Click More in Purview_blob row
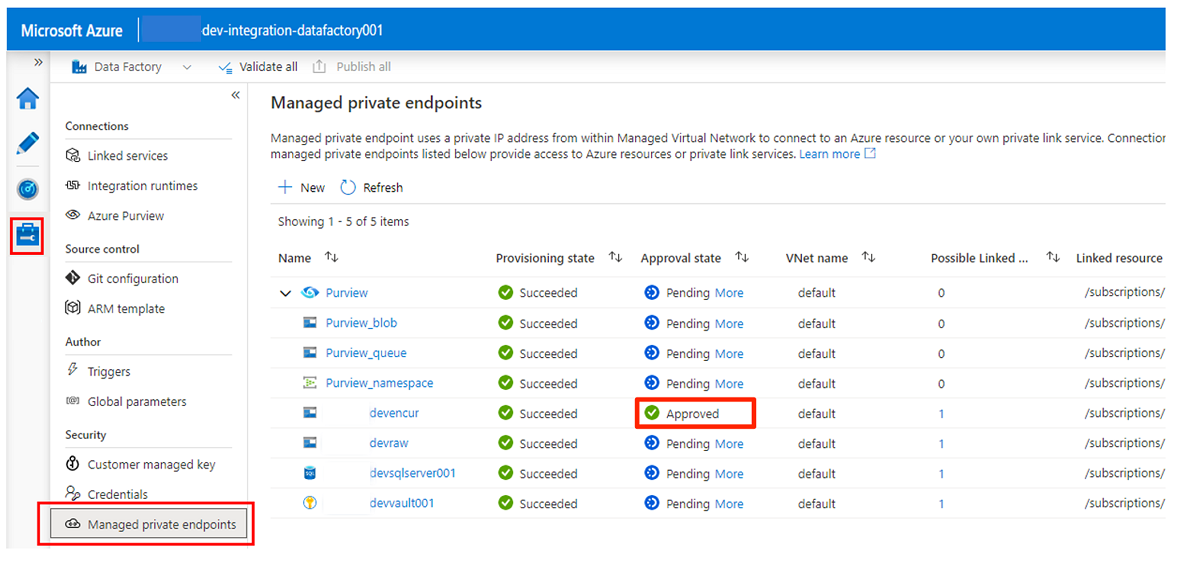 pyautogui.click(x=729, y=324)
